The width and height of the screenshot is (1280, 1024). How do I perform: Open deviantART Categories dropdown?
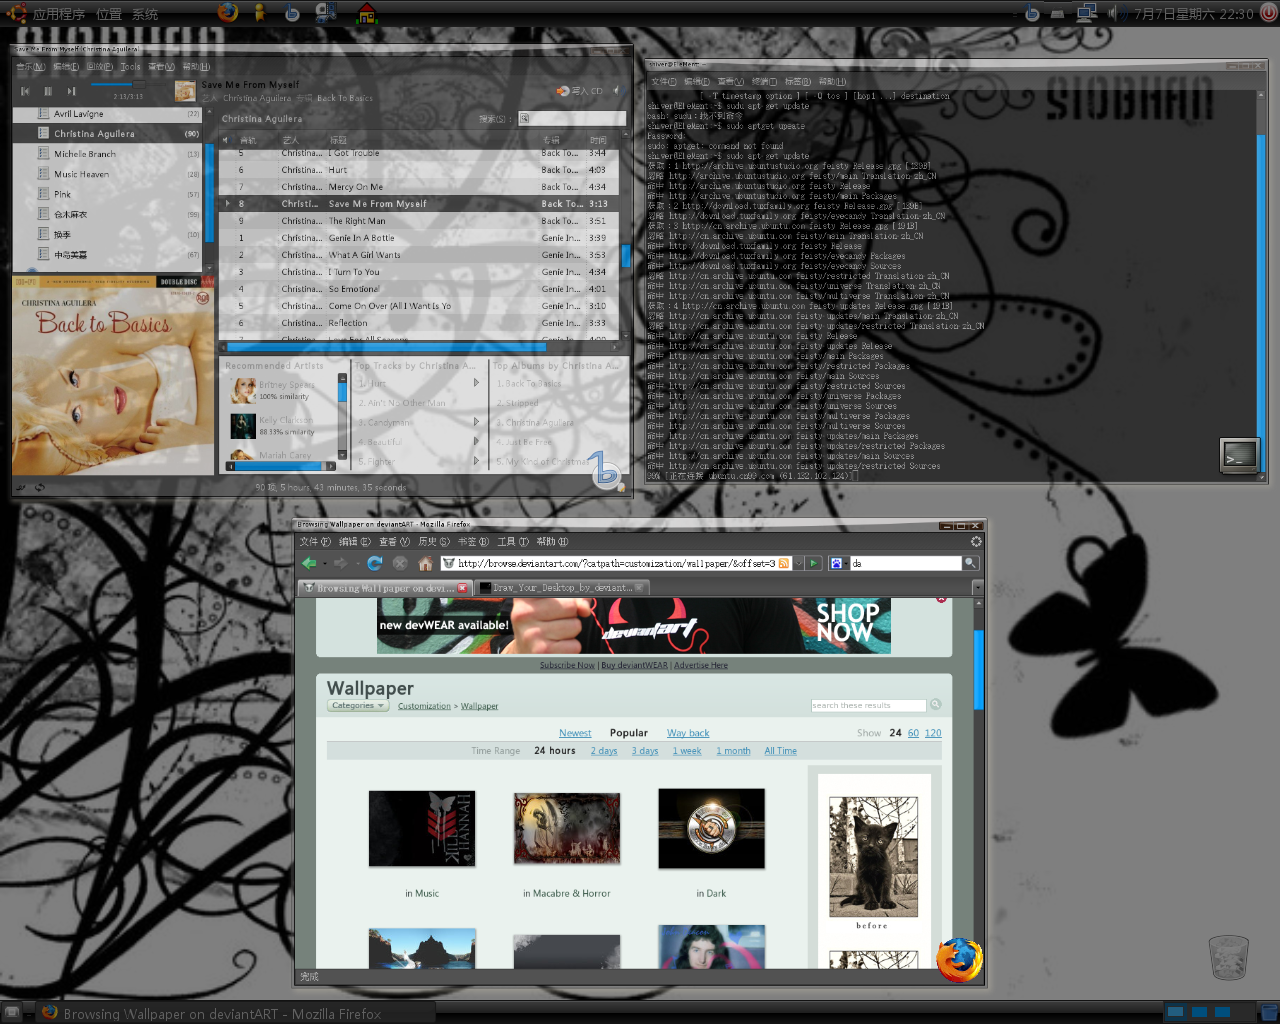tap(357, 706)
